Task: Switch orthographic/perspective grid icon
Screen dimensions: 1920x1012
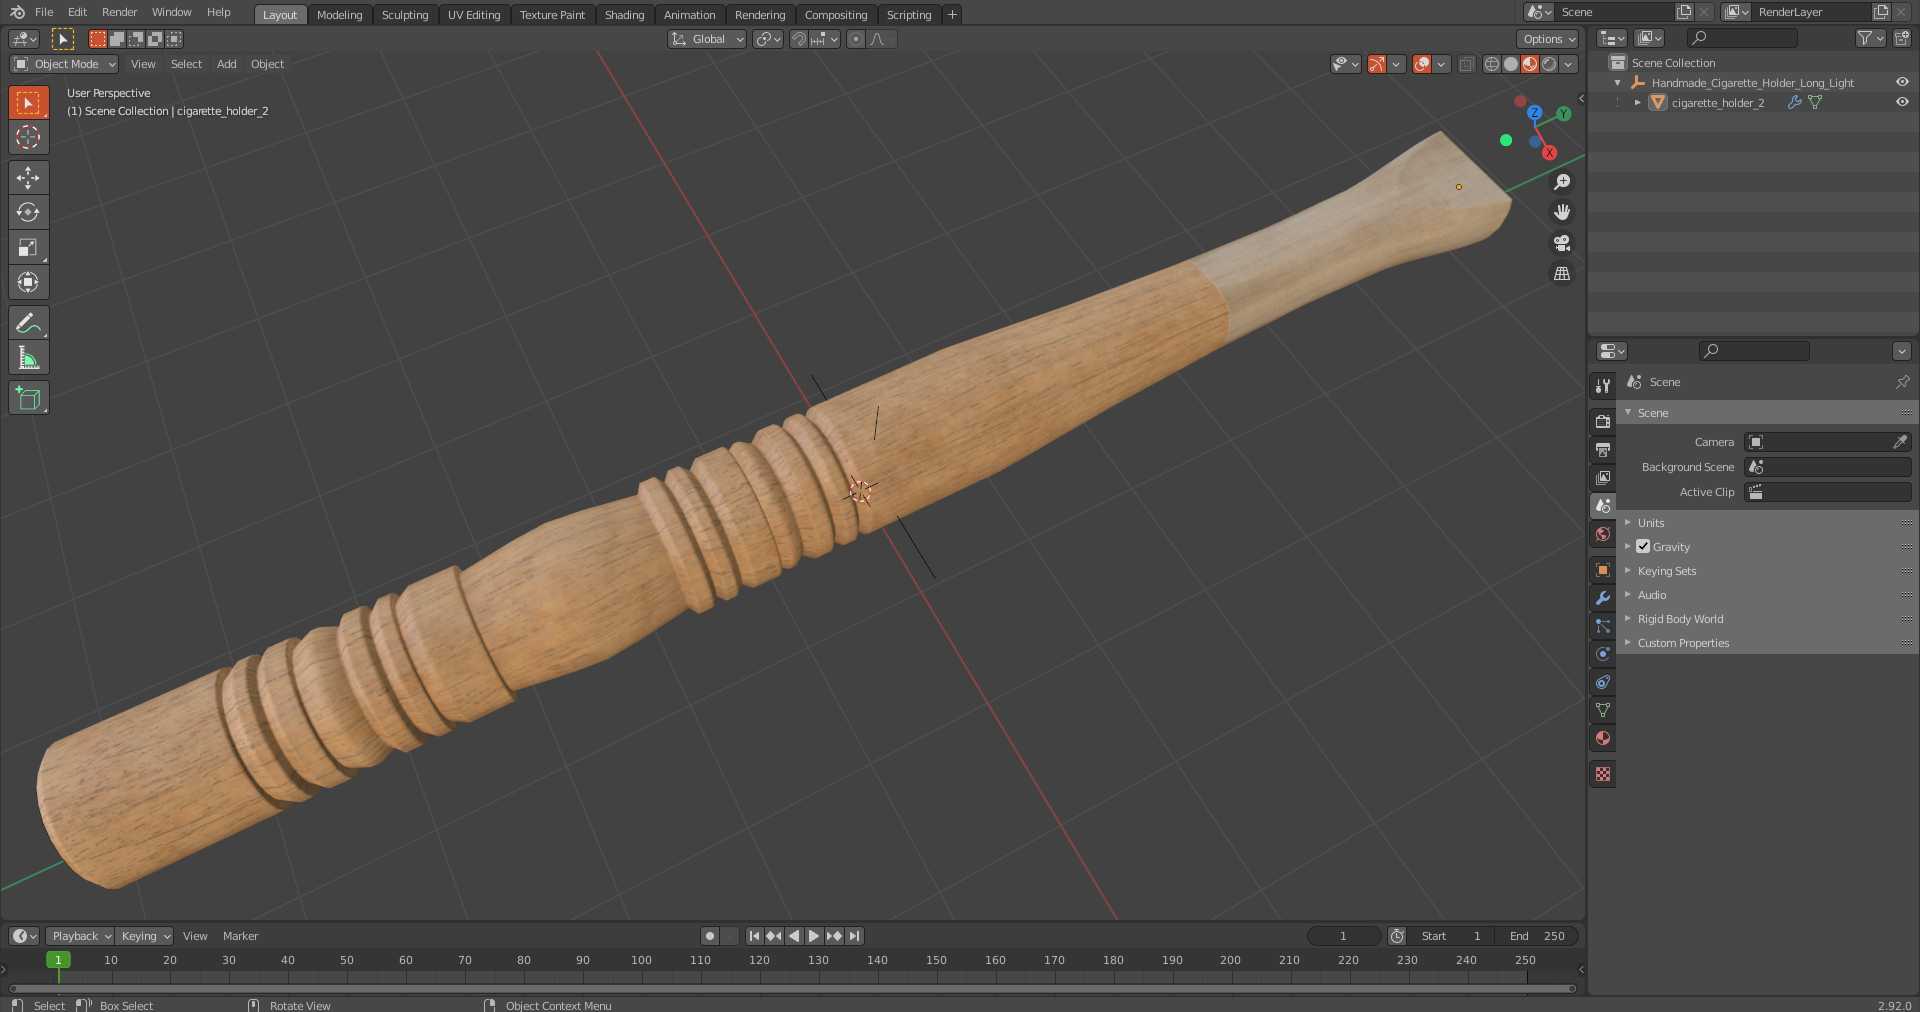Action: [x=1562, y=273]
